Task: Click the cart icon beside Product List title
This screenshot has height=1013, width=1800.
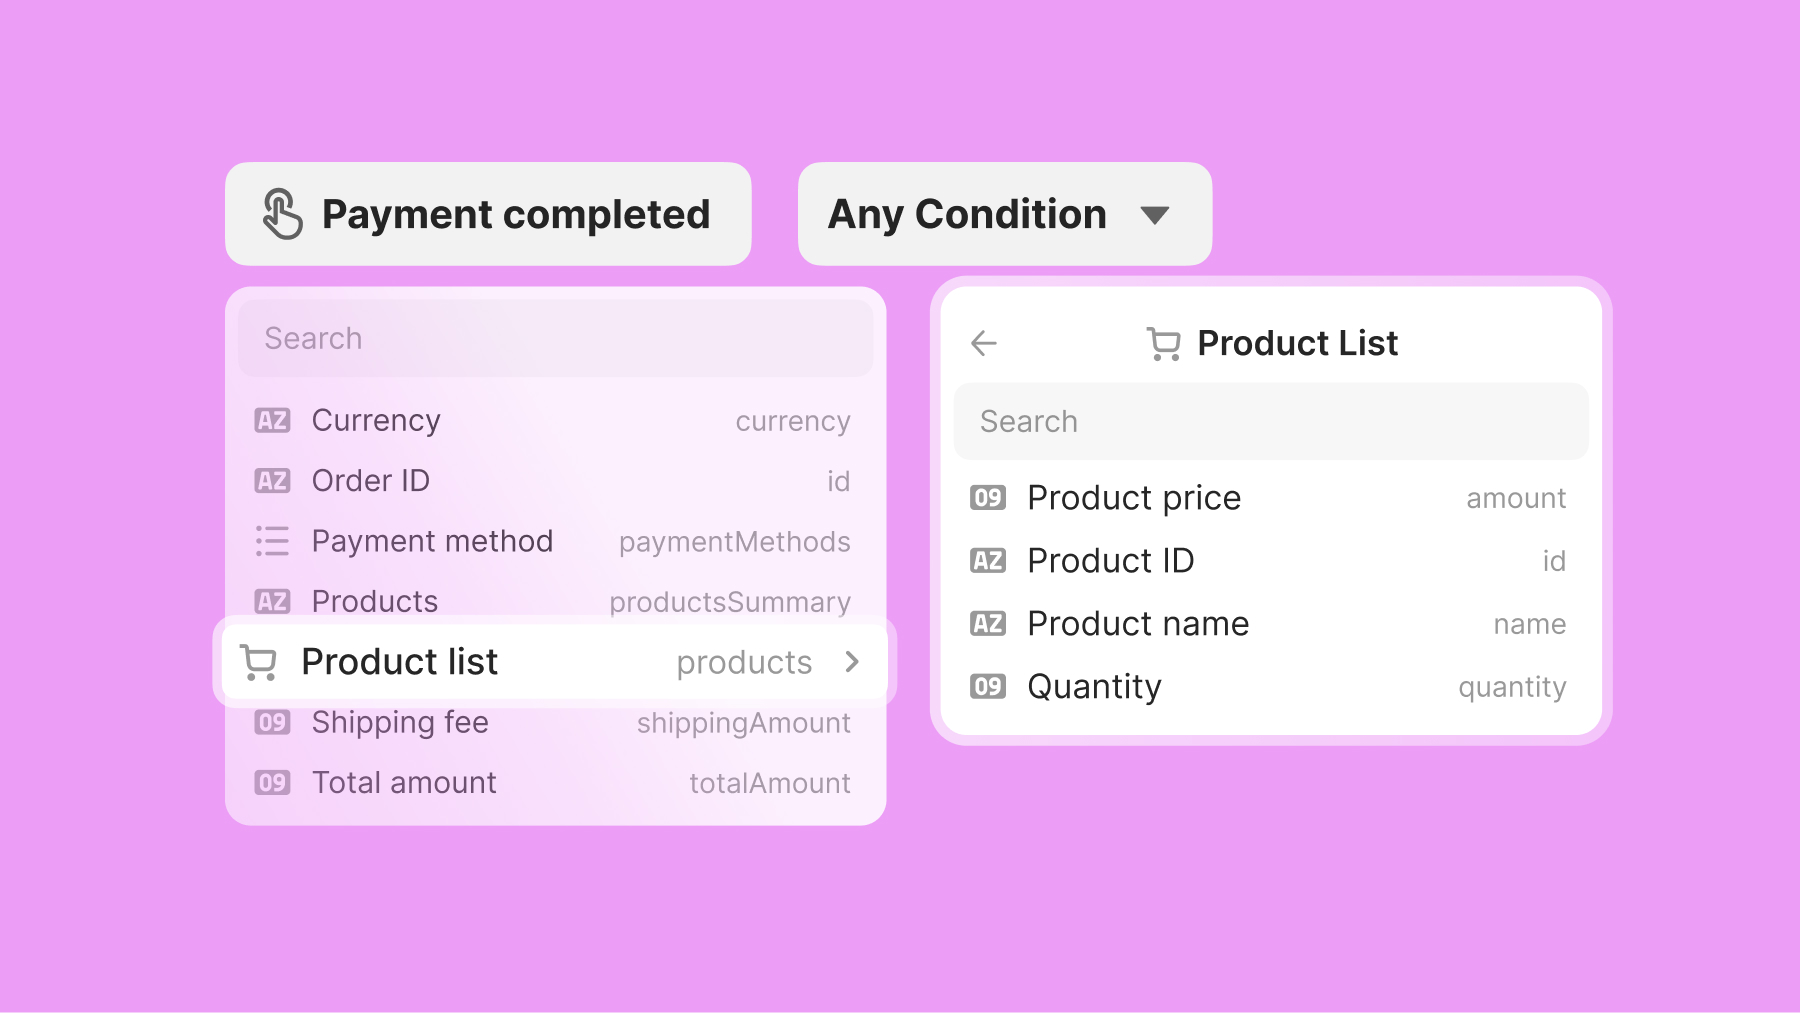Action: tap(1163, 344)
